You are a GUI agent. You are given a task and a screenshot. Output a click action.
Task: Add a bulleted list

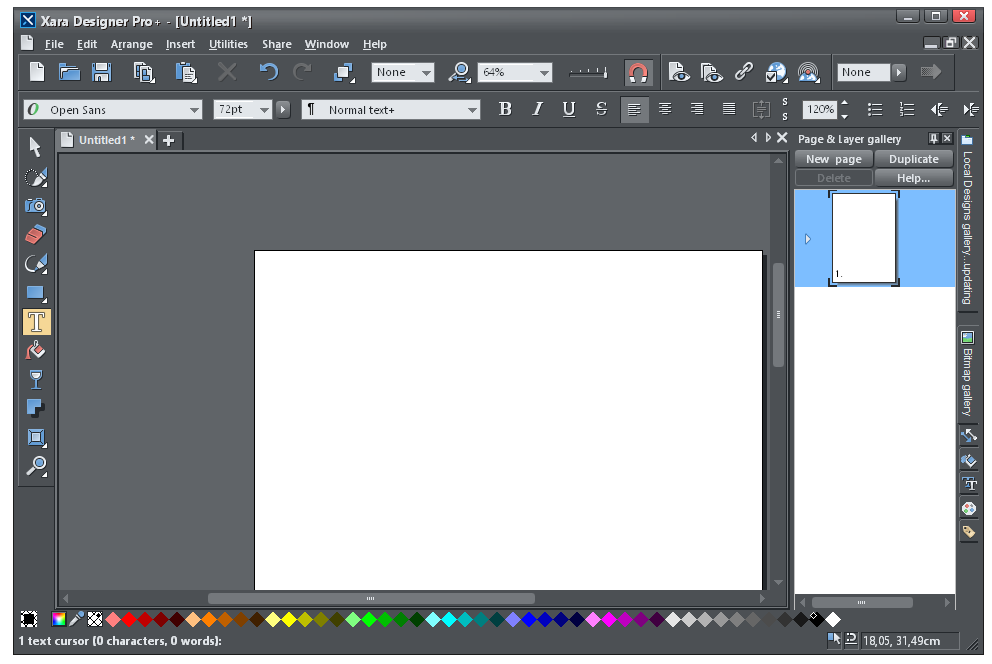point(875,109)
